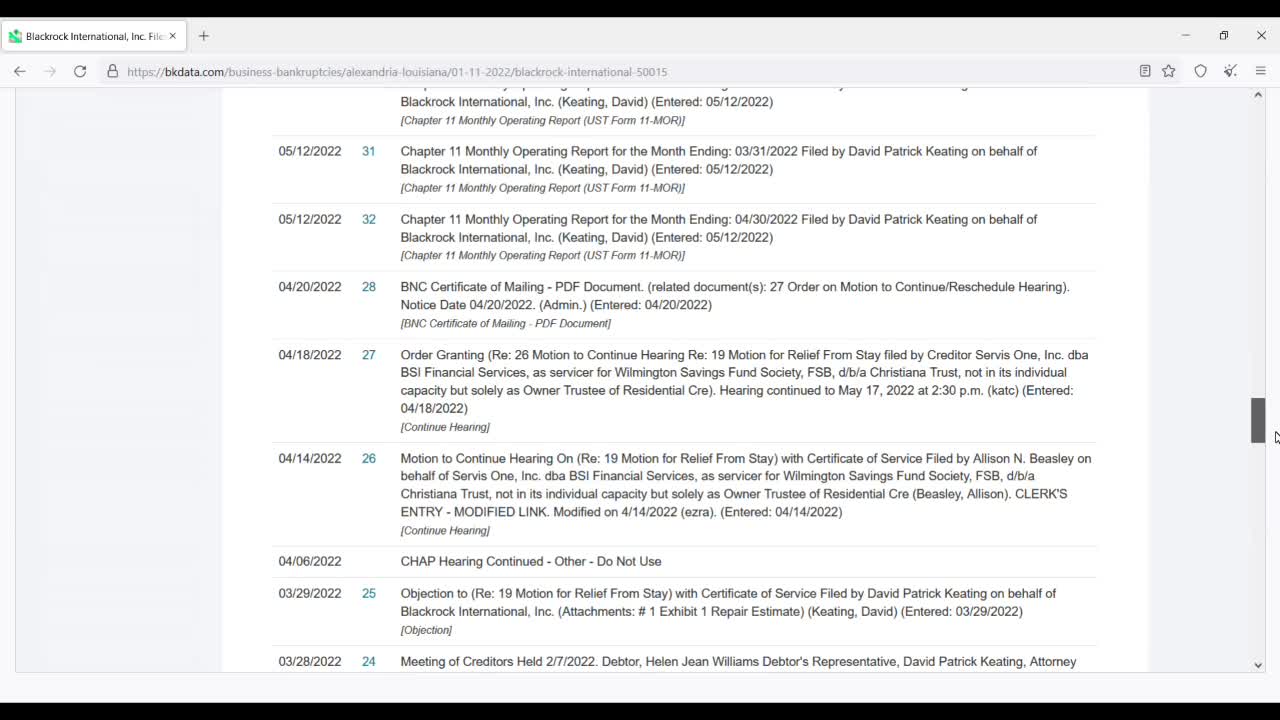Click 'Meeting of Creditors Held 2/7/2022' text
The image size is (1280, 720).
pyautogui.click(x=498, y=661)
